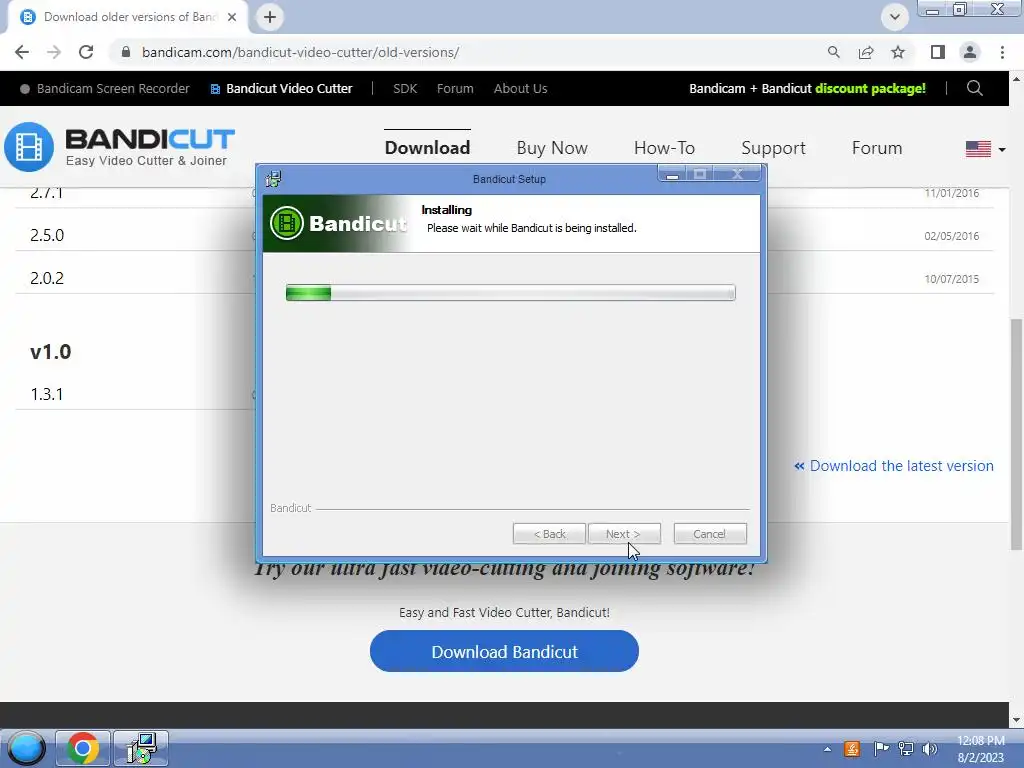
Task: Click Bandicam Screen Recorder link
Action: point(104,88)
